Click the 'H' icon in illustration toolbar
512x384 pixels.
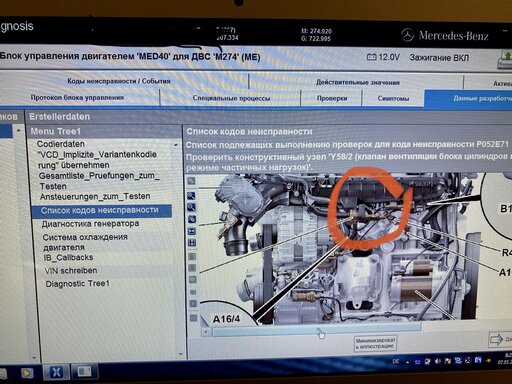tap(192, 243)
